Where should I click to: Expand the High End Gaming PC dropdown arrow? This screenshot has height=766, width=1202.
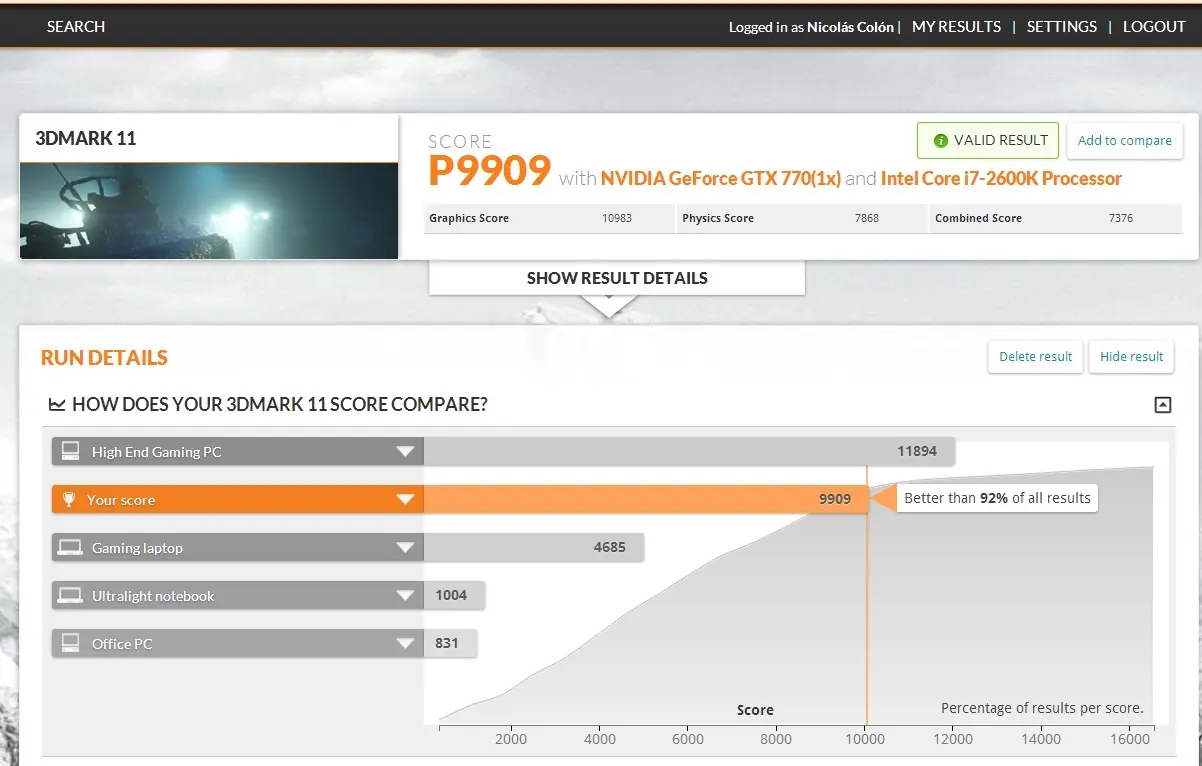click(405, 452)
